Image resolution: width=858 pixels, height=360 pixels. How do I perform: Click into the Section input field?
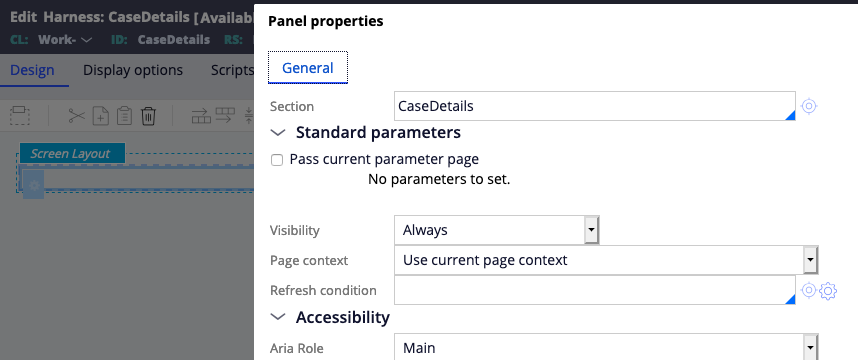tap(594, 106)
